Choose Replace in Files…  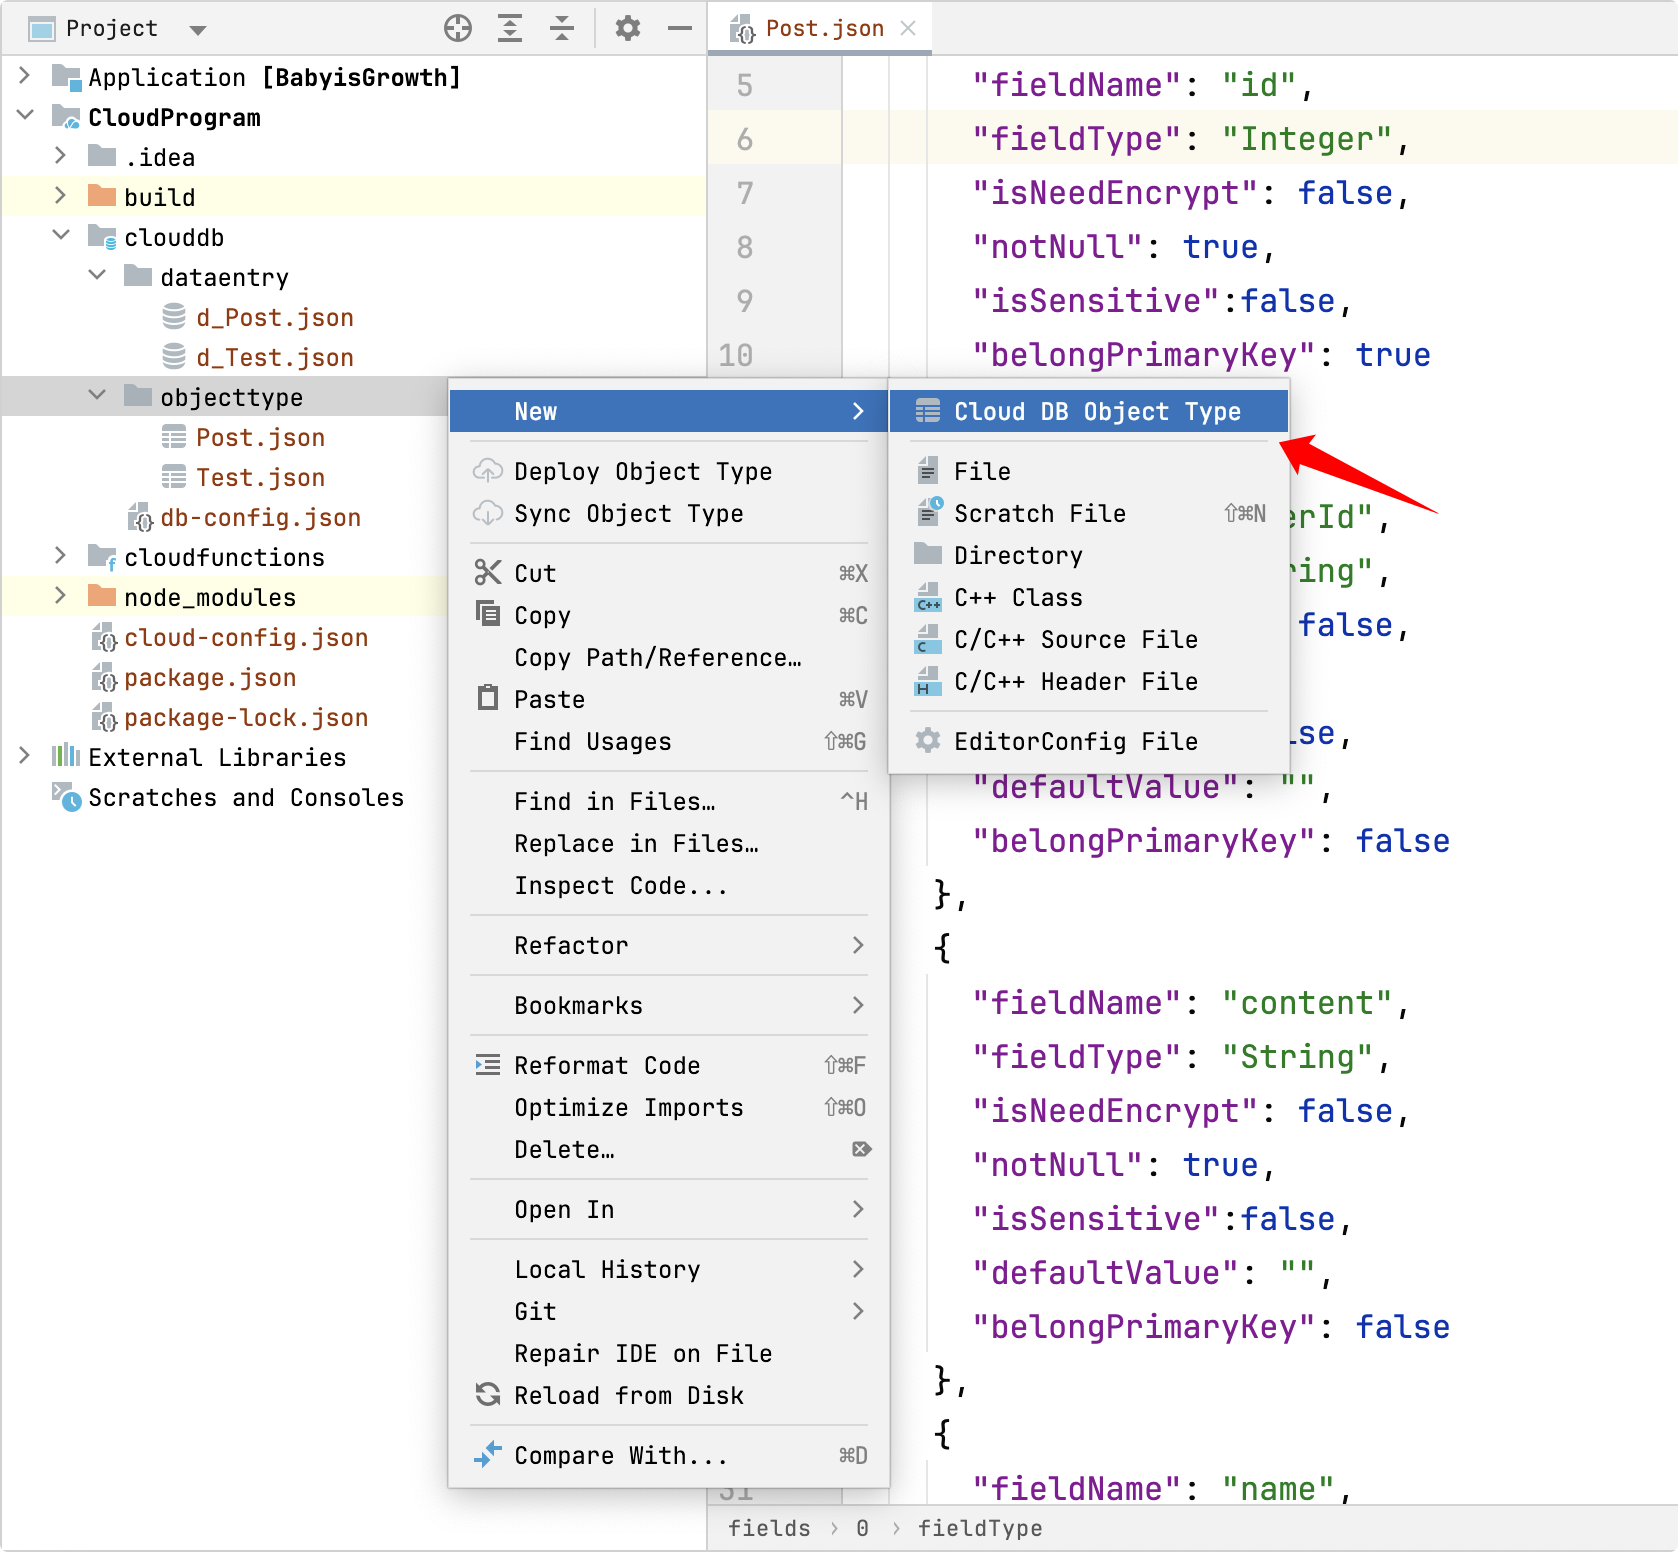[x=668, y=843]
